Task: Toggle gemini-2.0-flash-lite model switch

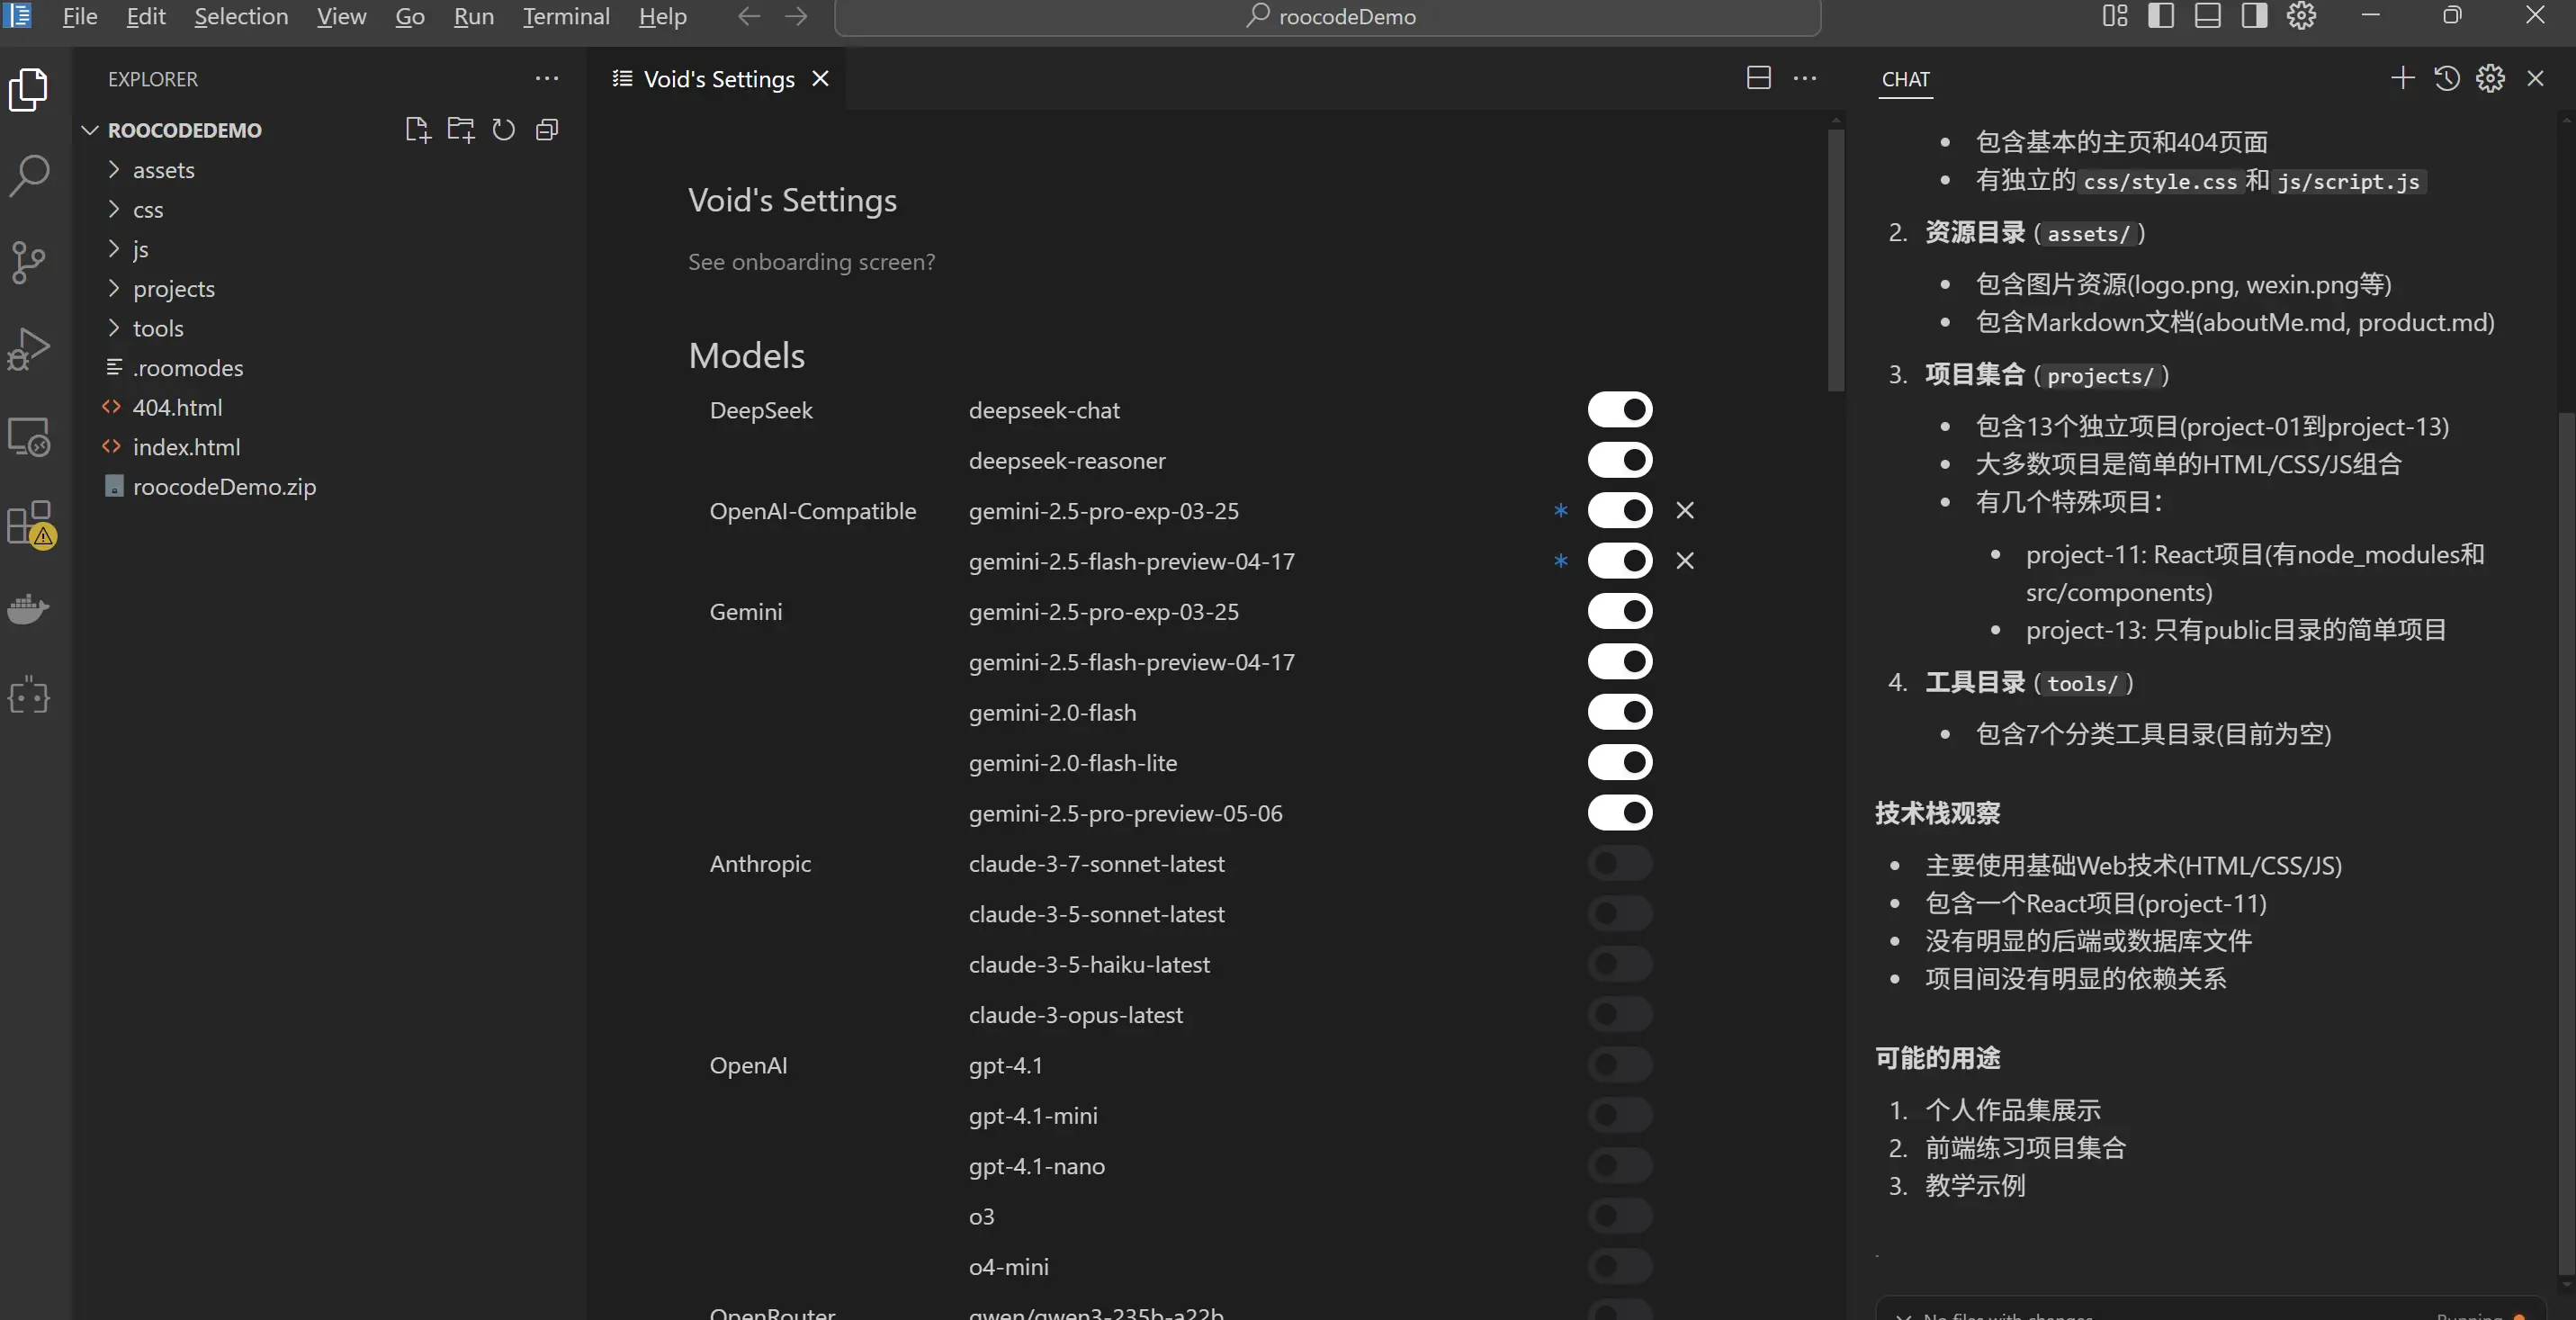Action: click(x=1620, y=763)
